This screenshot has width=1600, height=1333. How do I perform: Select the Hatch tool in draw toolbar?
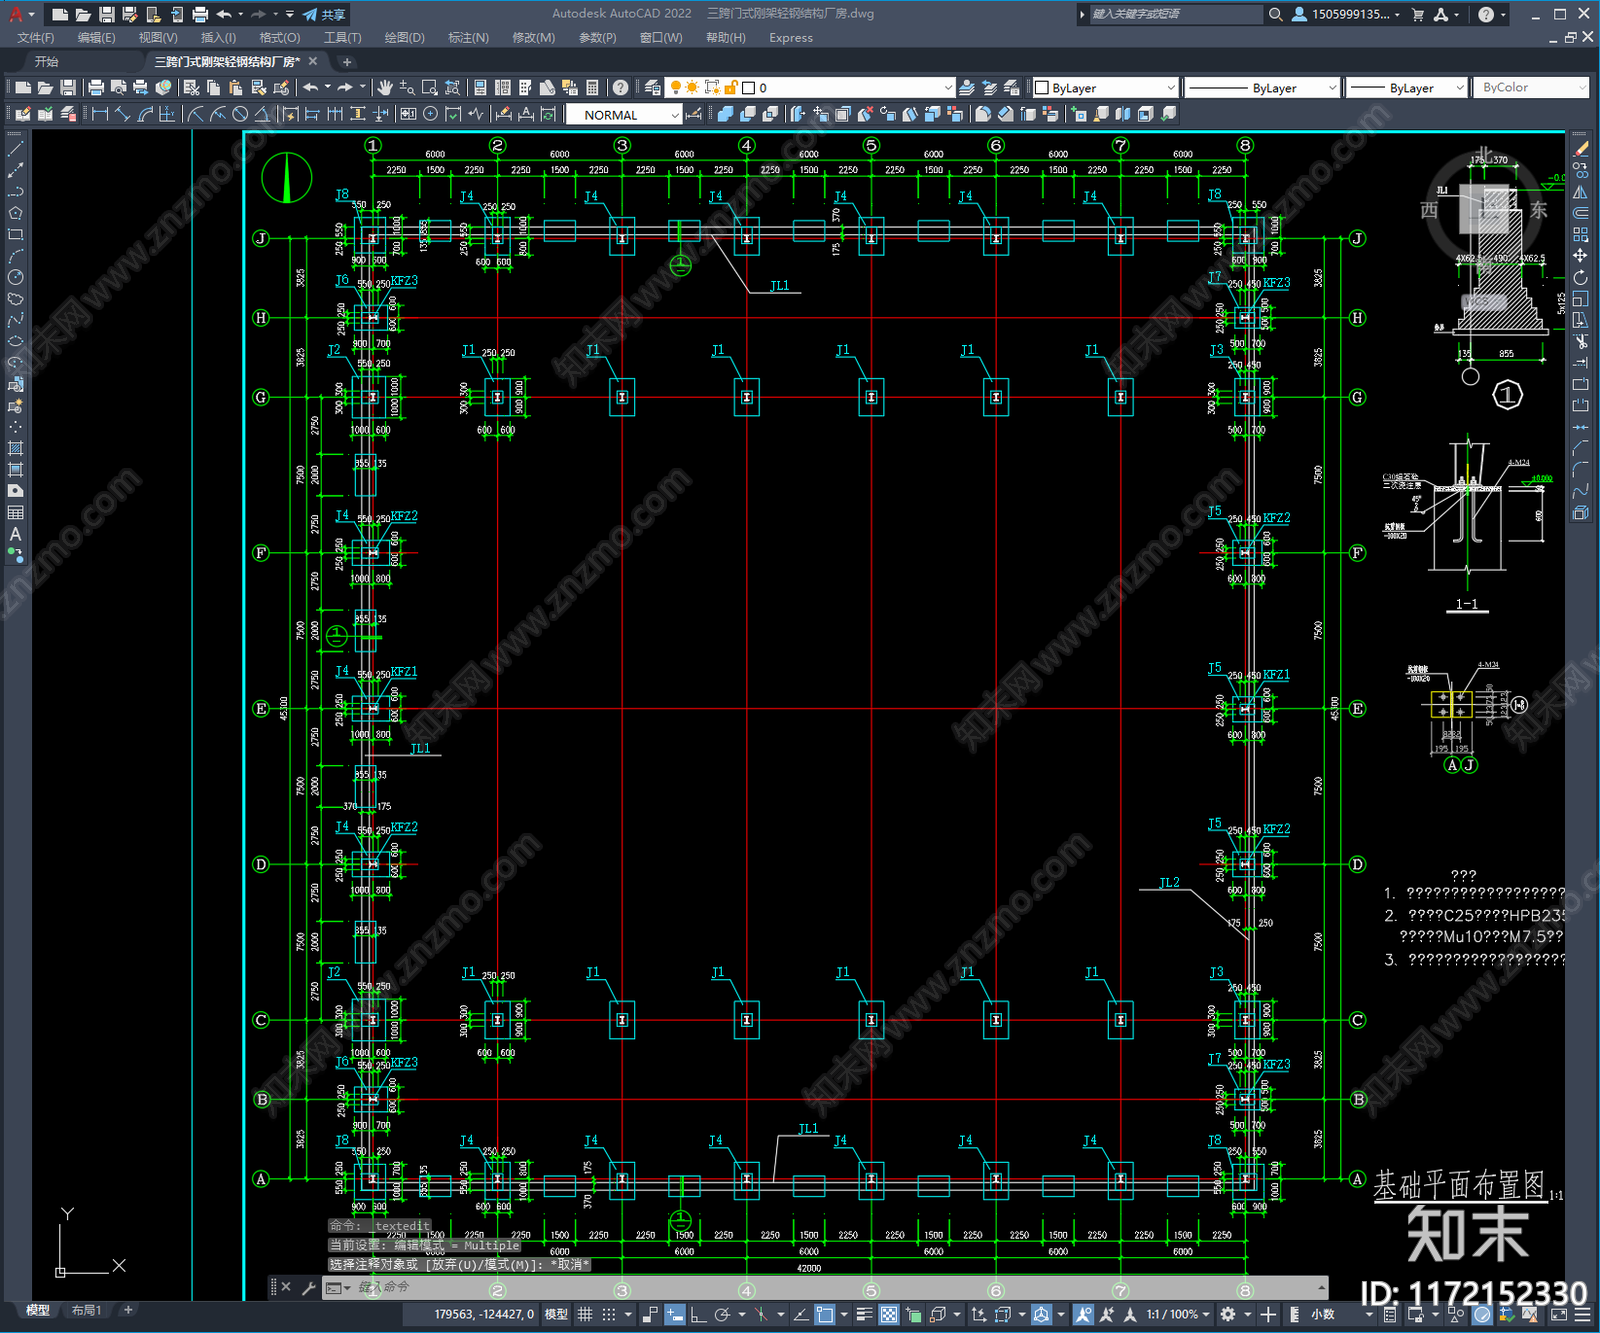15,448
